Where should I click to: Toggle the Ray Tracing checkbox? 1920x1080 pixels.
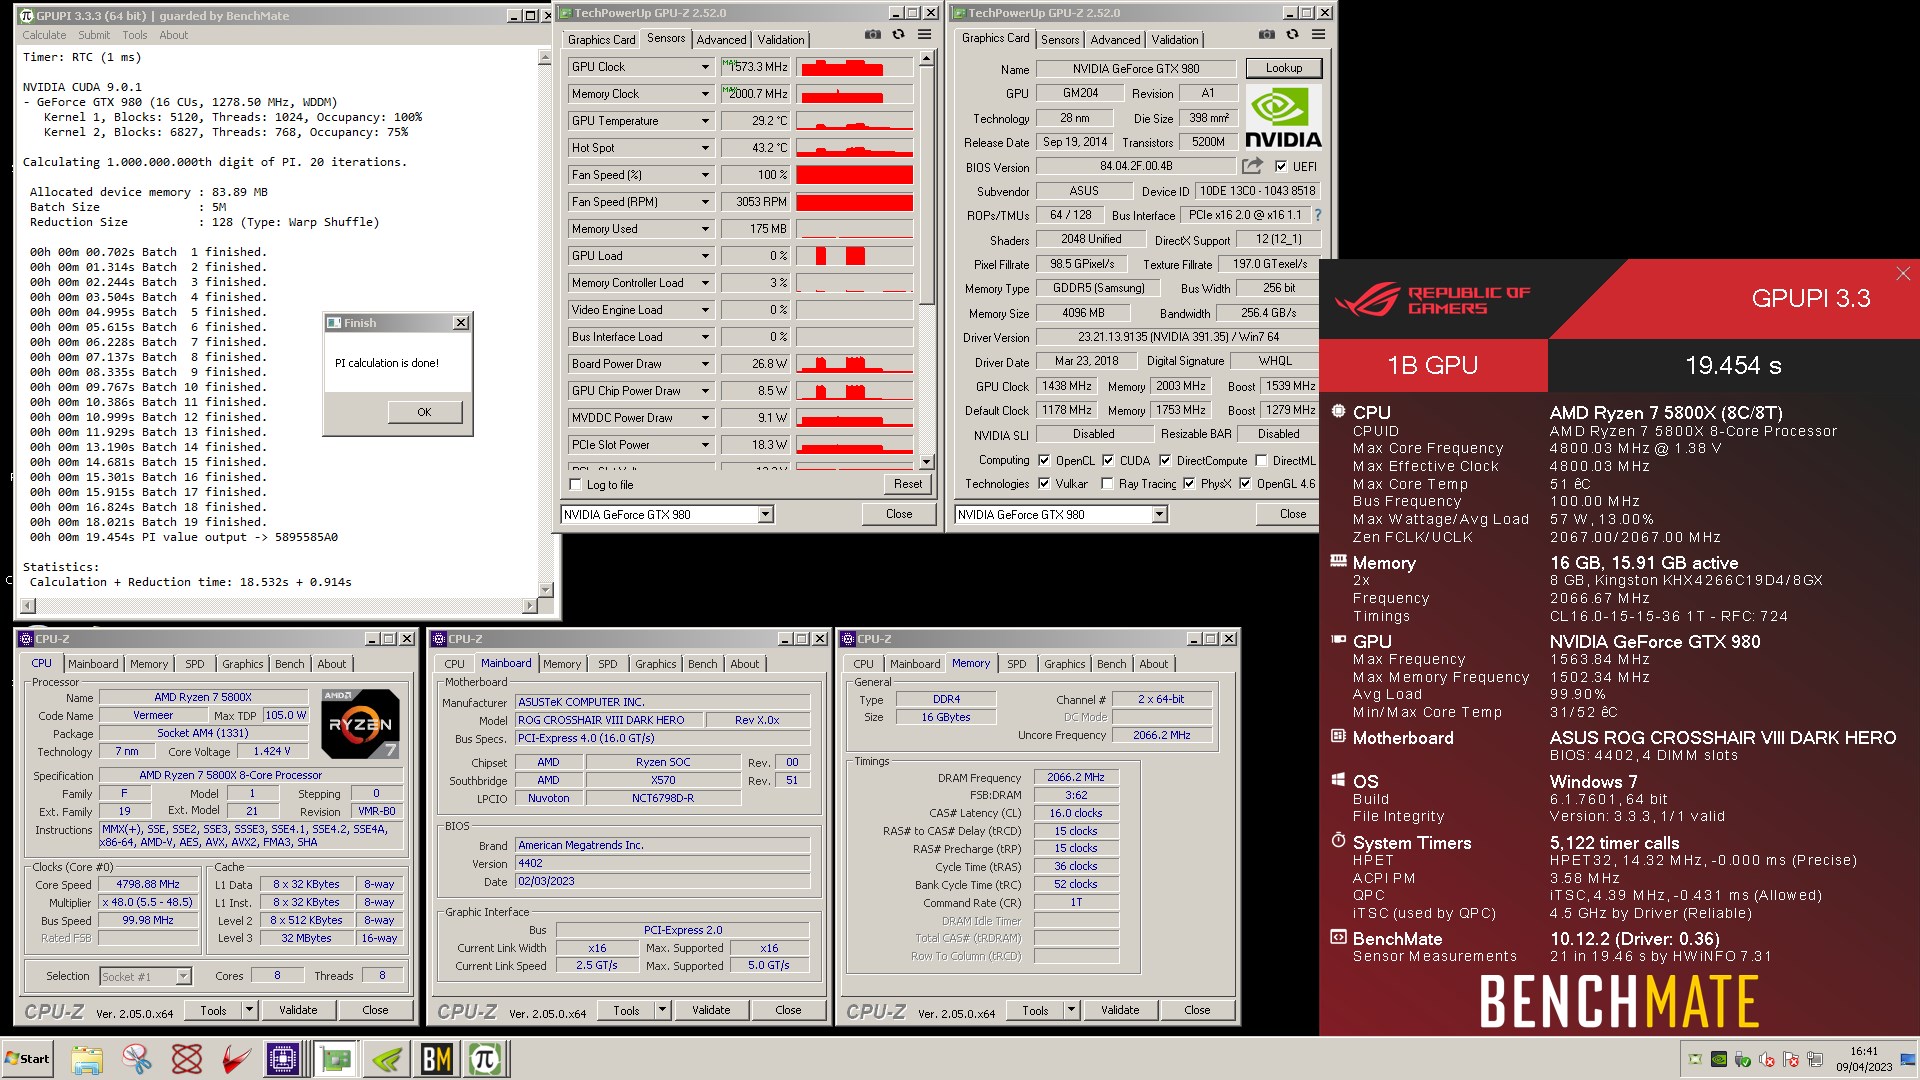coord(1107,484)
